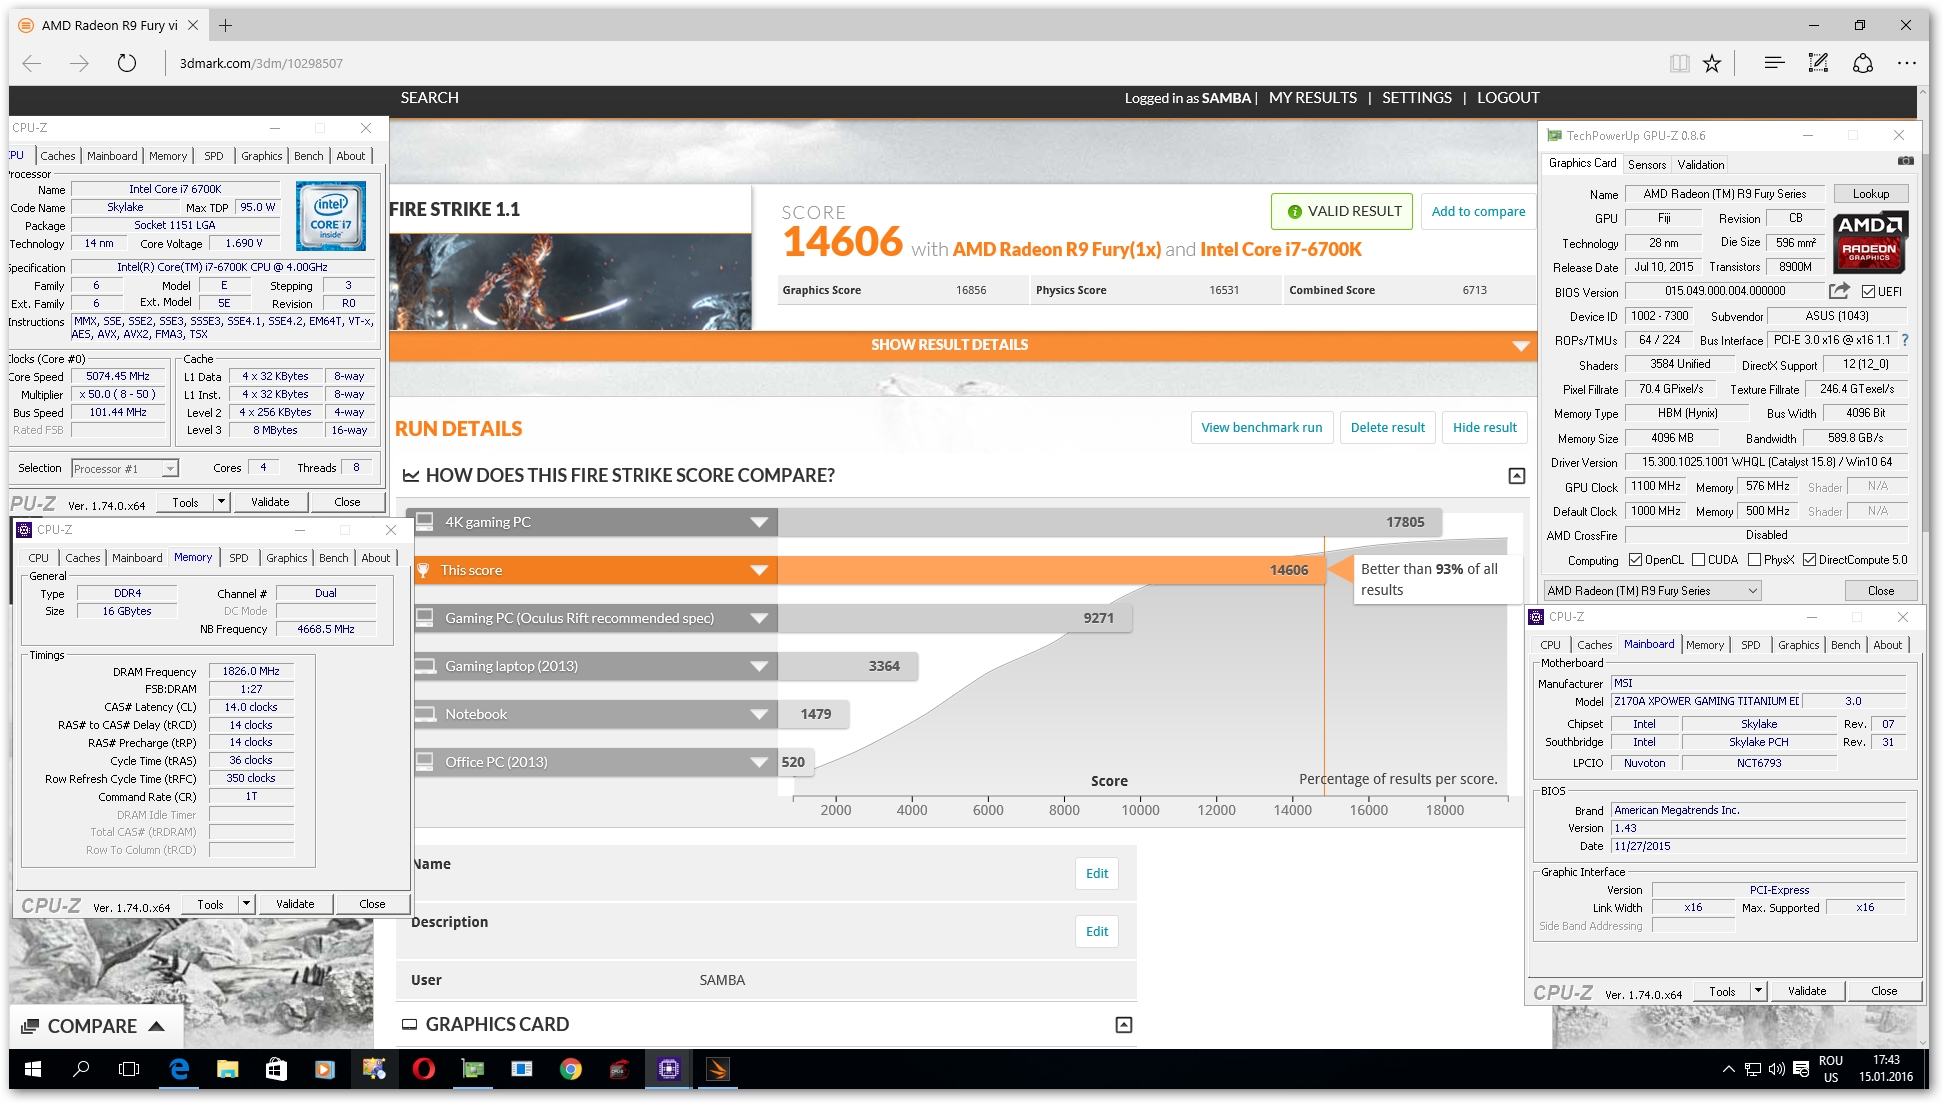Viewport: 1943px width, 1103px height.
Task: Click the Add to compare button
Action: [x=1478, y=212]
